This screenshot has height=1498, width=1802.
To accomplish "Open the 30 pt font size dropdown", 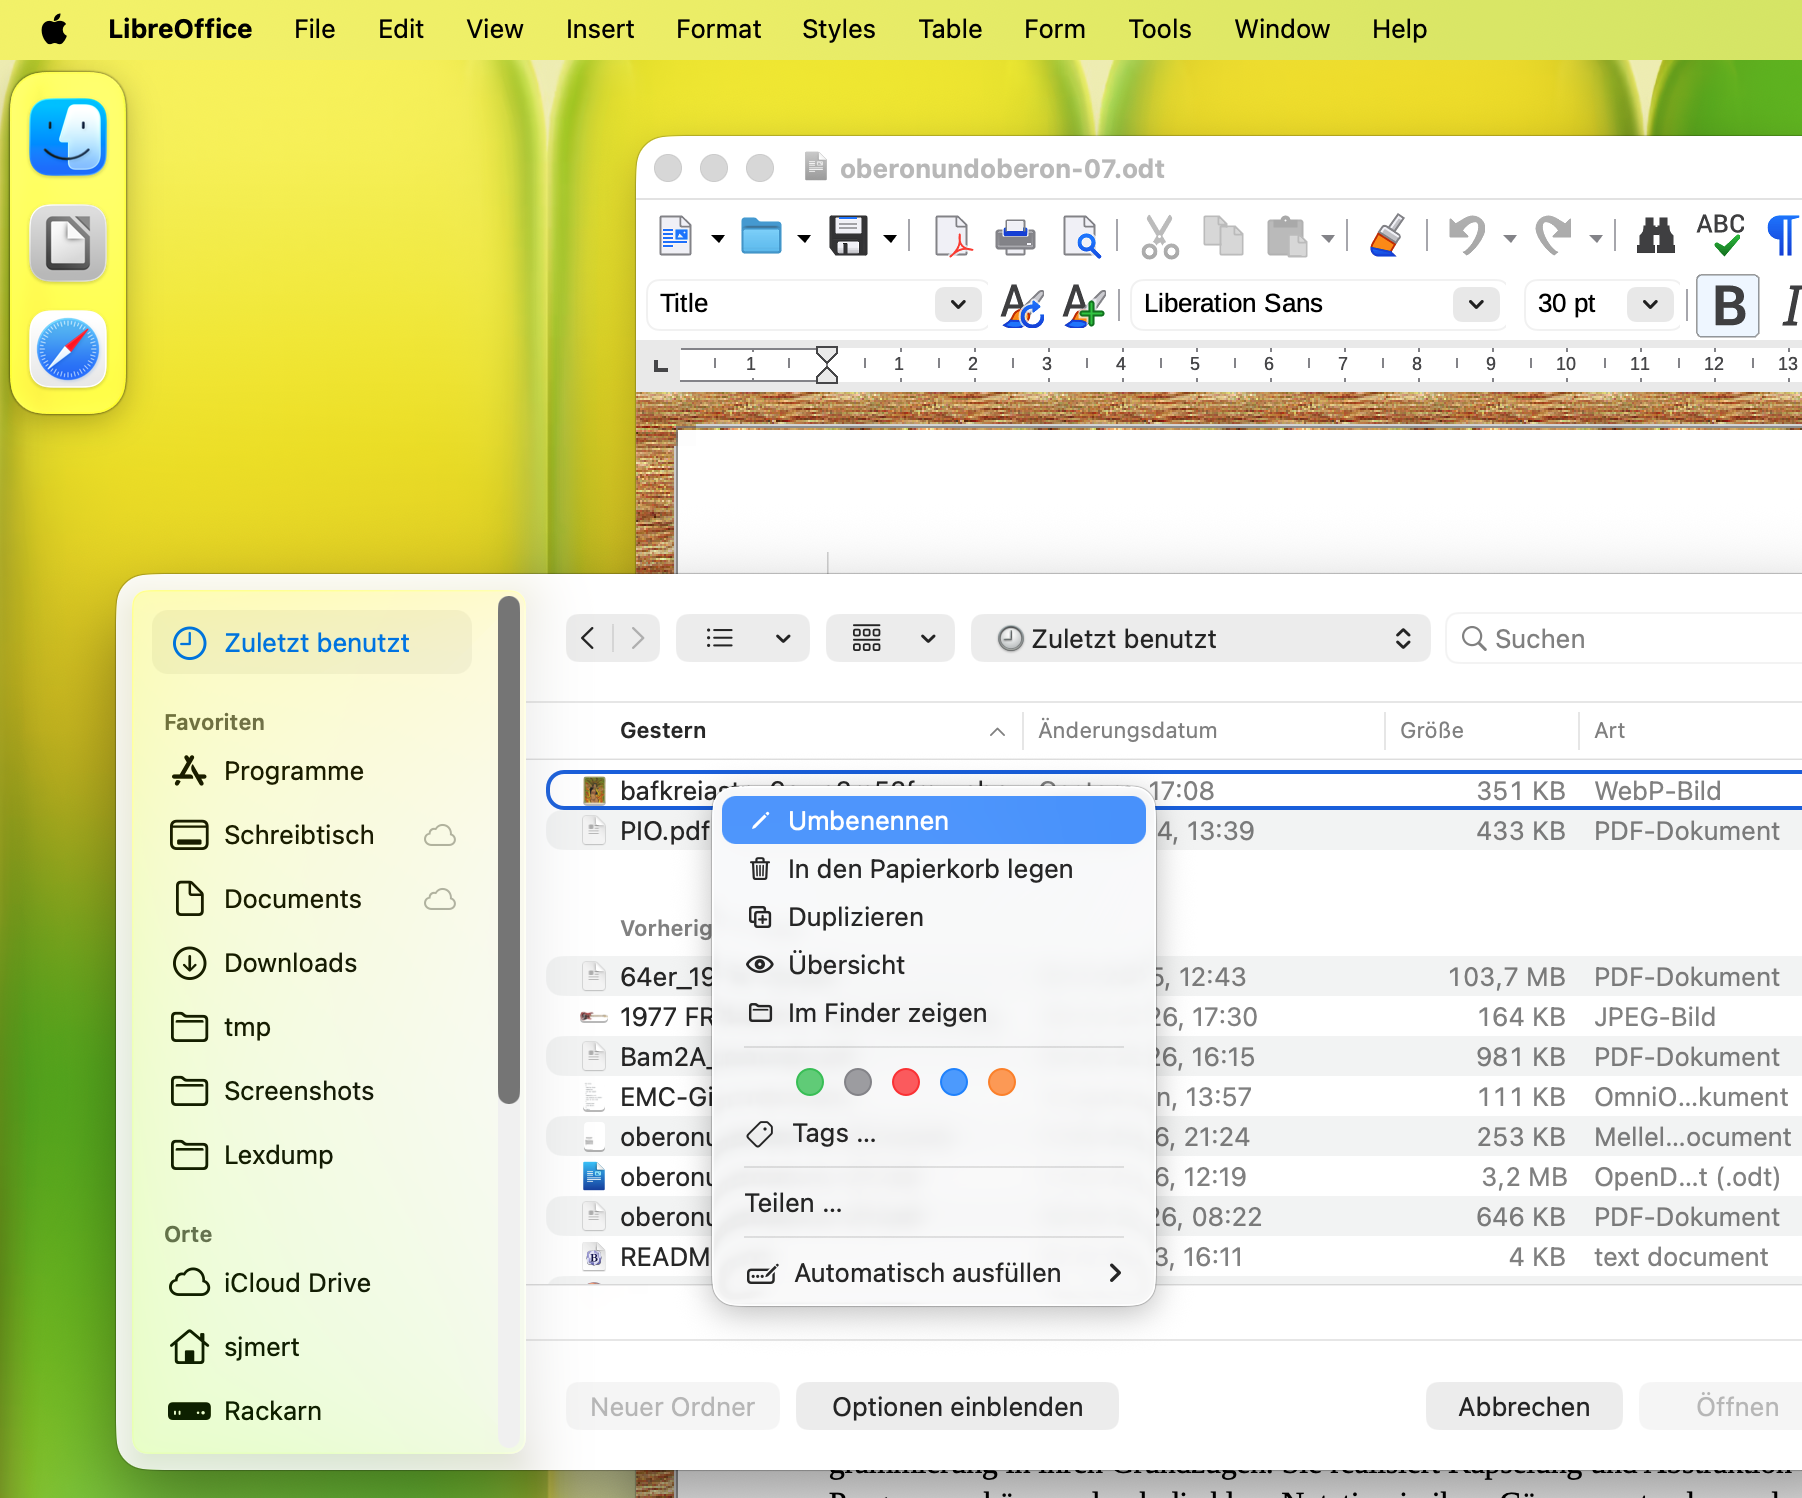I will pos(1649,304).
